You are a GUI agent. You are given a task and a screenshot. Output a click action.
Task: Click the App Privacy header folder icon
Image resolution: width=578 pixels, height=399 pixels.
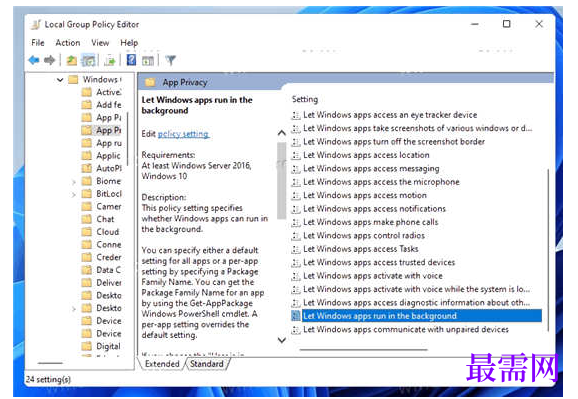[150, 82]
